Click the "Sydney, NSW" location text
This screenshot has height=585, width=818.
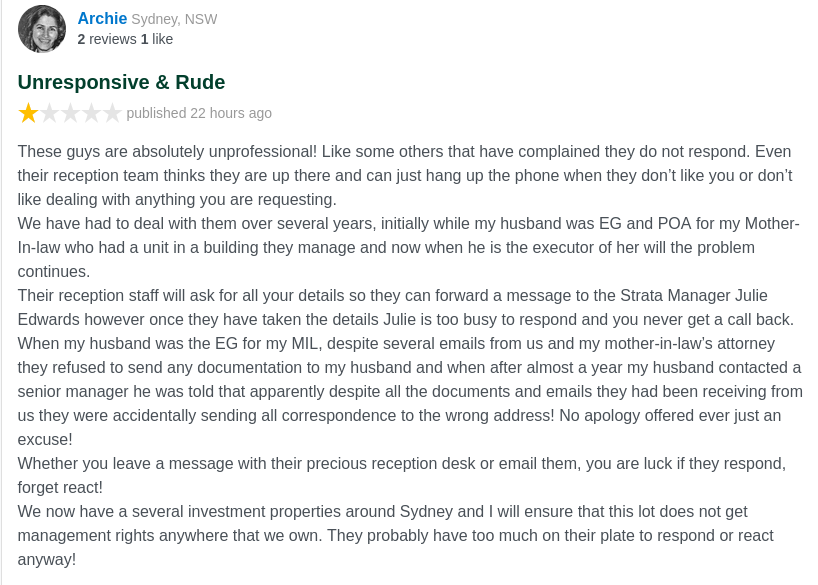coord(174,19)
